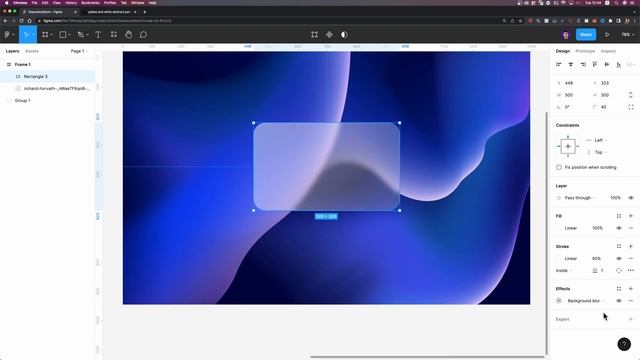
Task: Open Background blur type dropdown
Action: coord(586,301)
